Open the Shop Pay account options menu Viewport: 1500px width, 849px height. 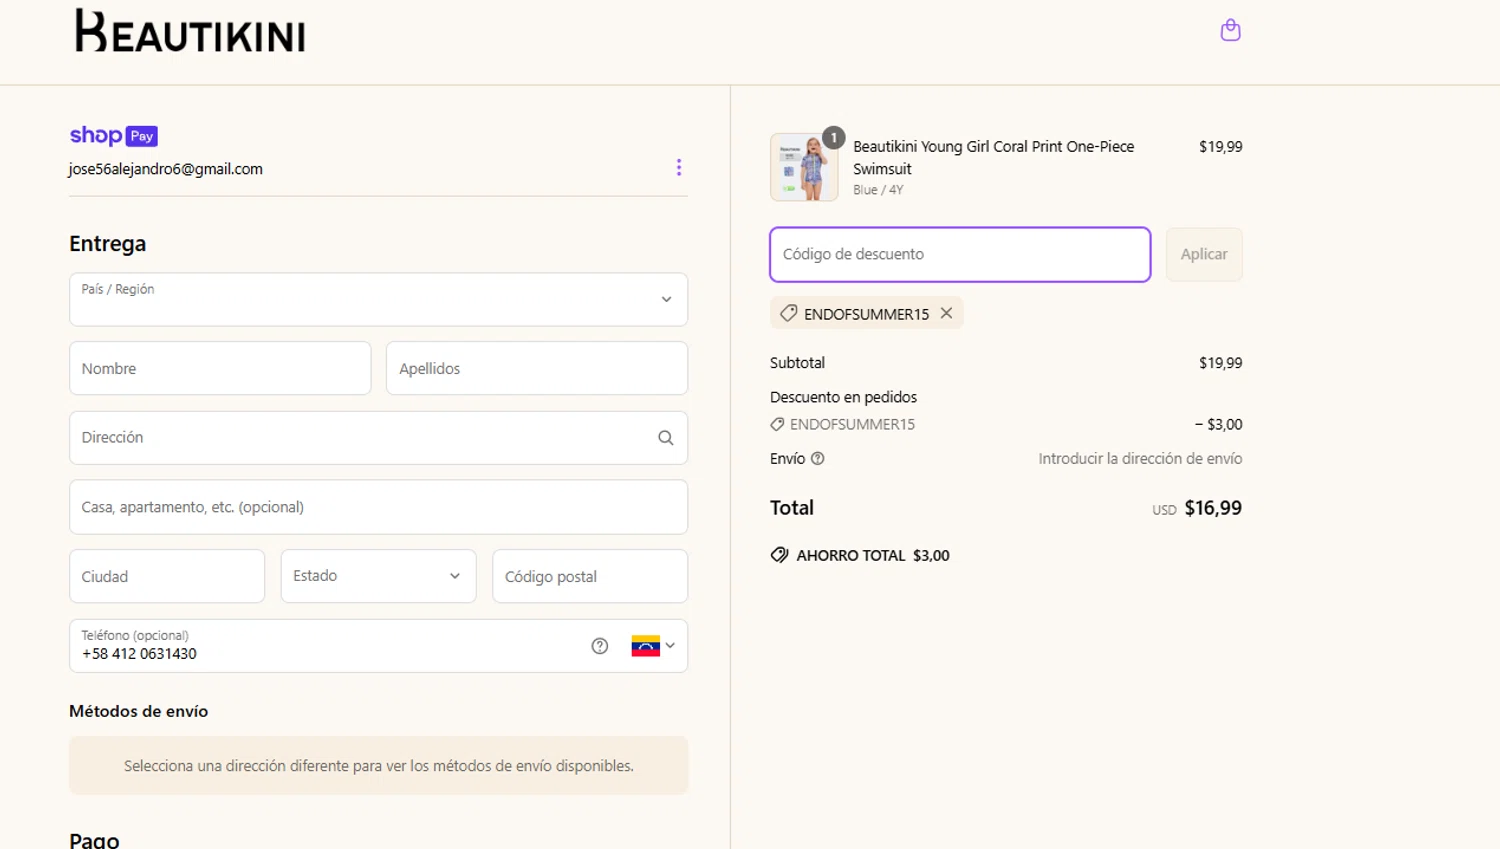(x=679, y=167)
